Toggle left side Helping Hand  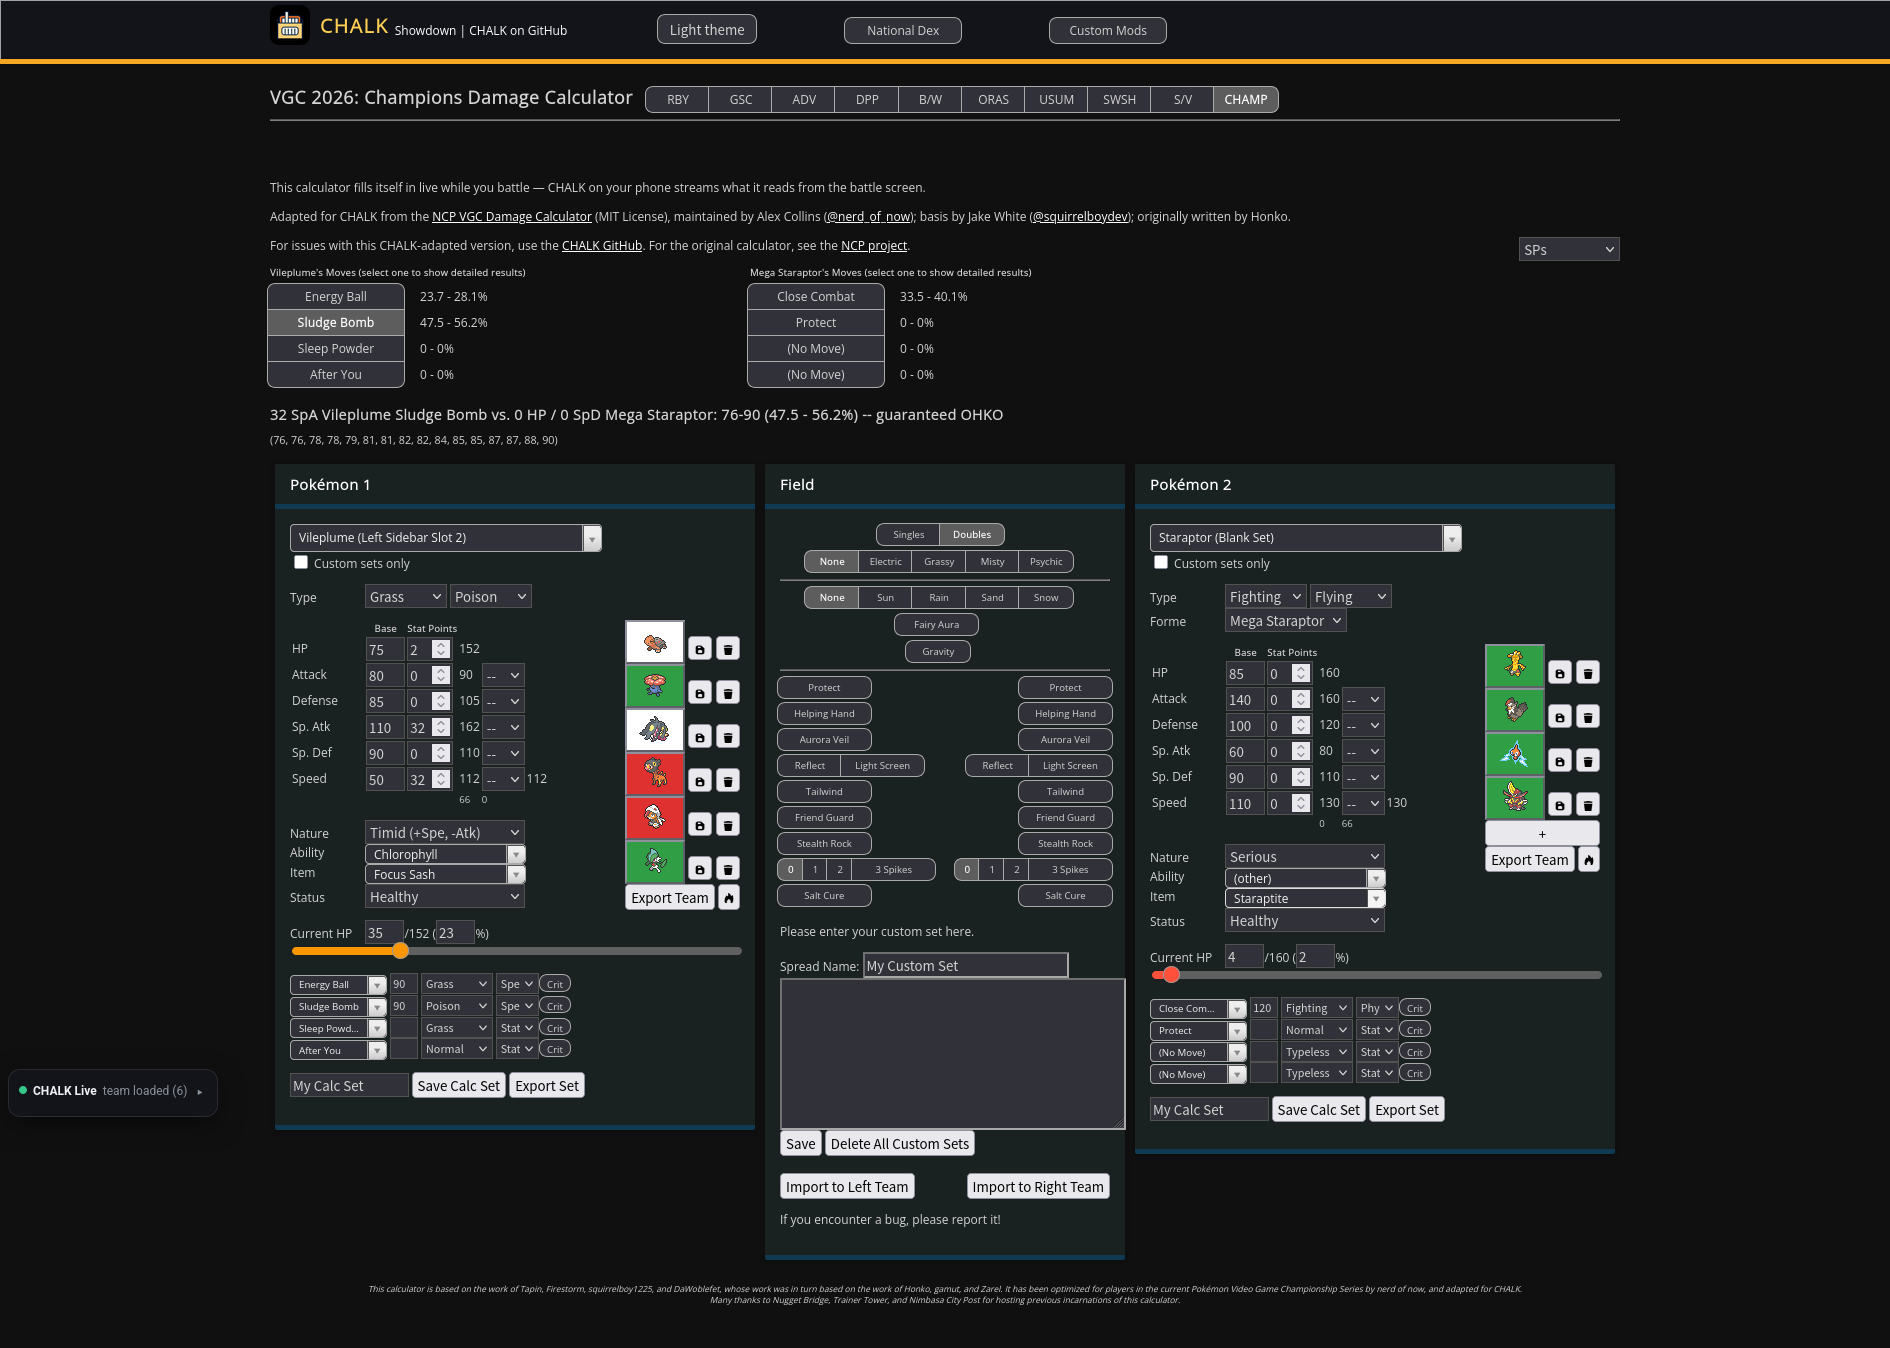pyautogui.click(x=824, y=714)
